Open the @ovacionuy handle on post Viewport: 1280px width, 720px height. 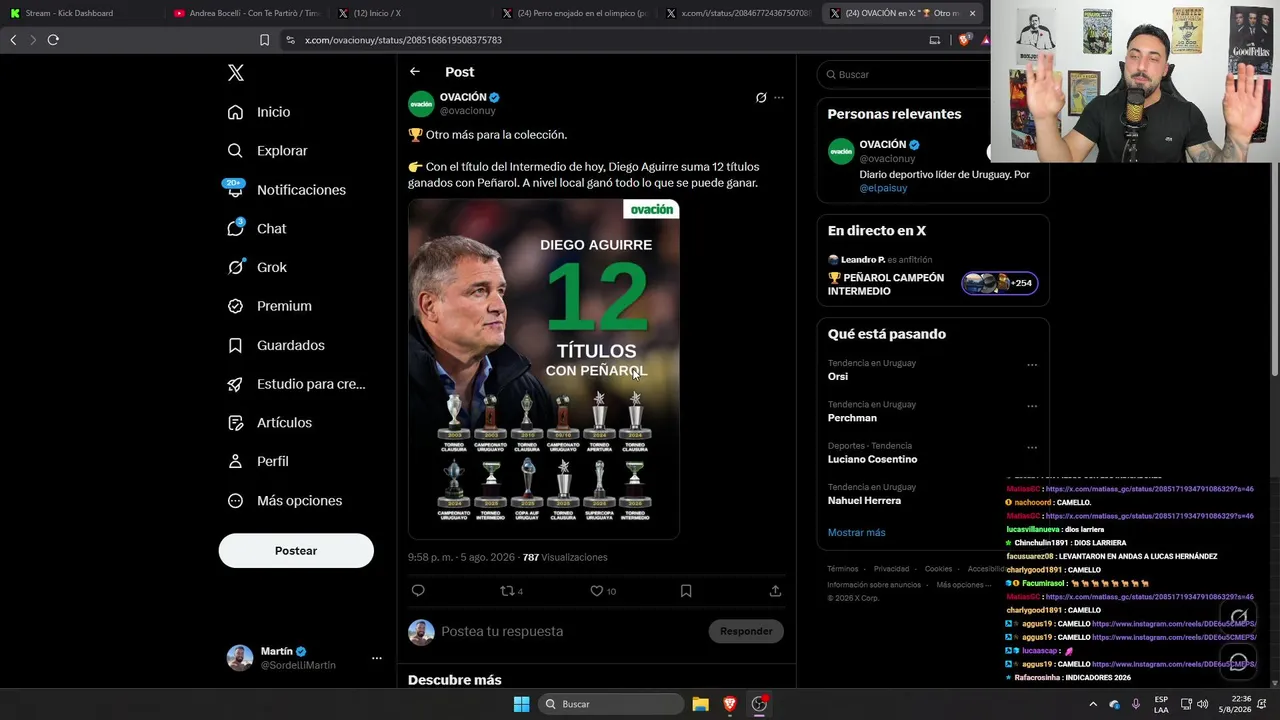(468, 111)
